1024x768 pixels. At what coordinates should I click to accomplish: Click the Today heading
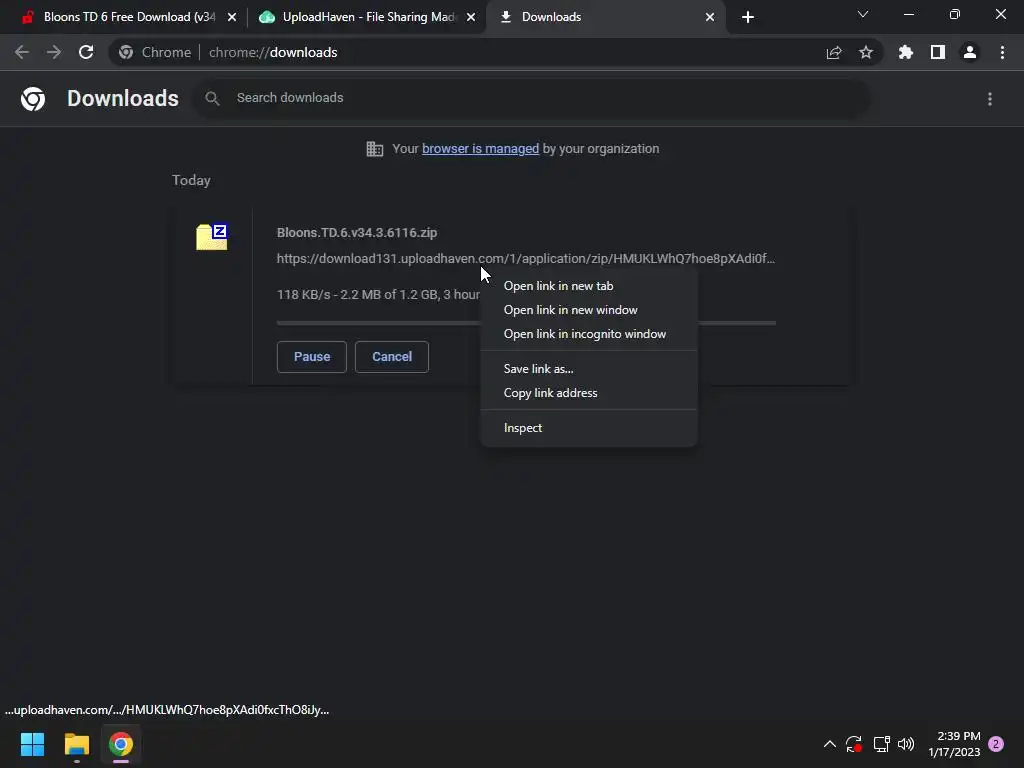[191, 180]
